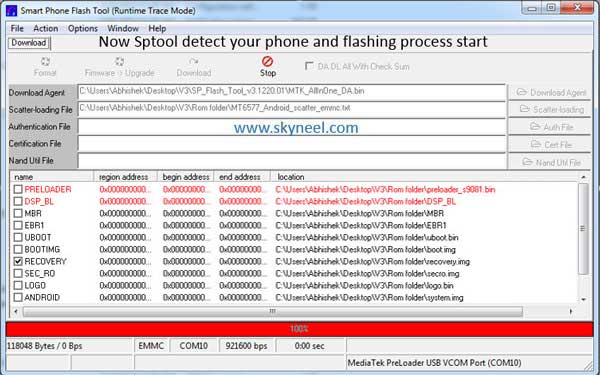600x375 pixels.
Task: Open the Action menu
Action: [x=46, y=28]
